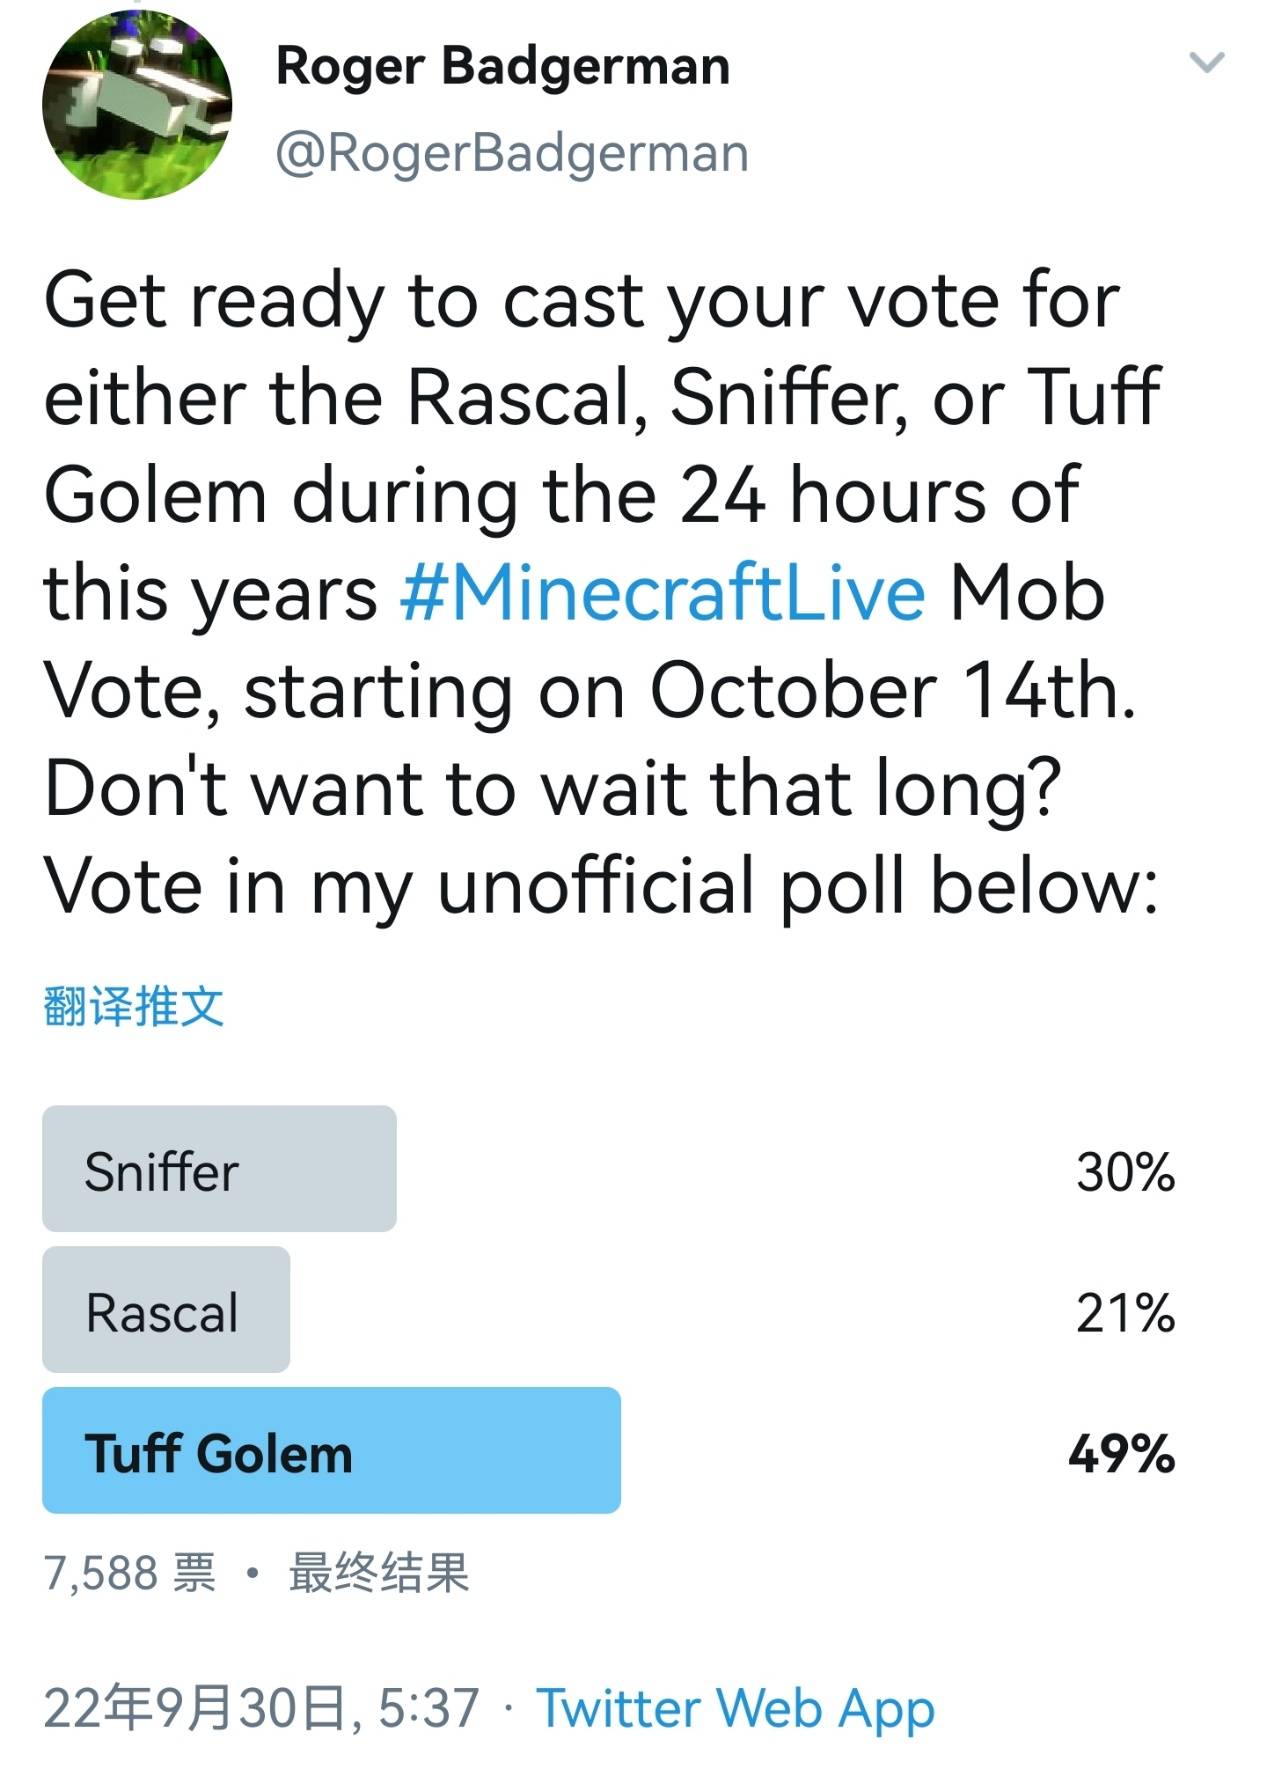Screen dimensions: 1267x1776
Task: Click 翻译推文 to translate the tweet
Action: coord(133,1005)
